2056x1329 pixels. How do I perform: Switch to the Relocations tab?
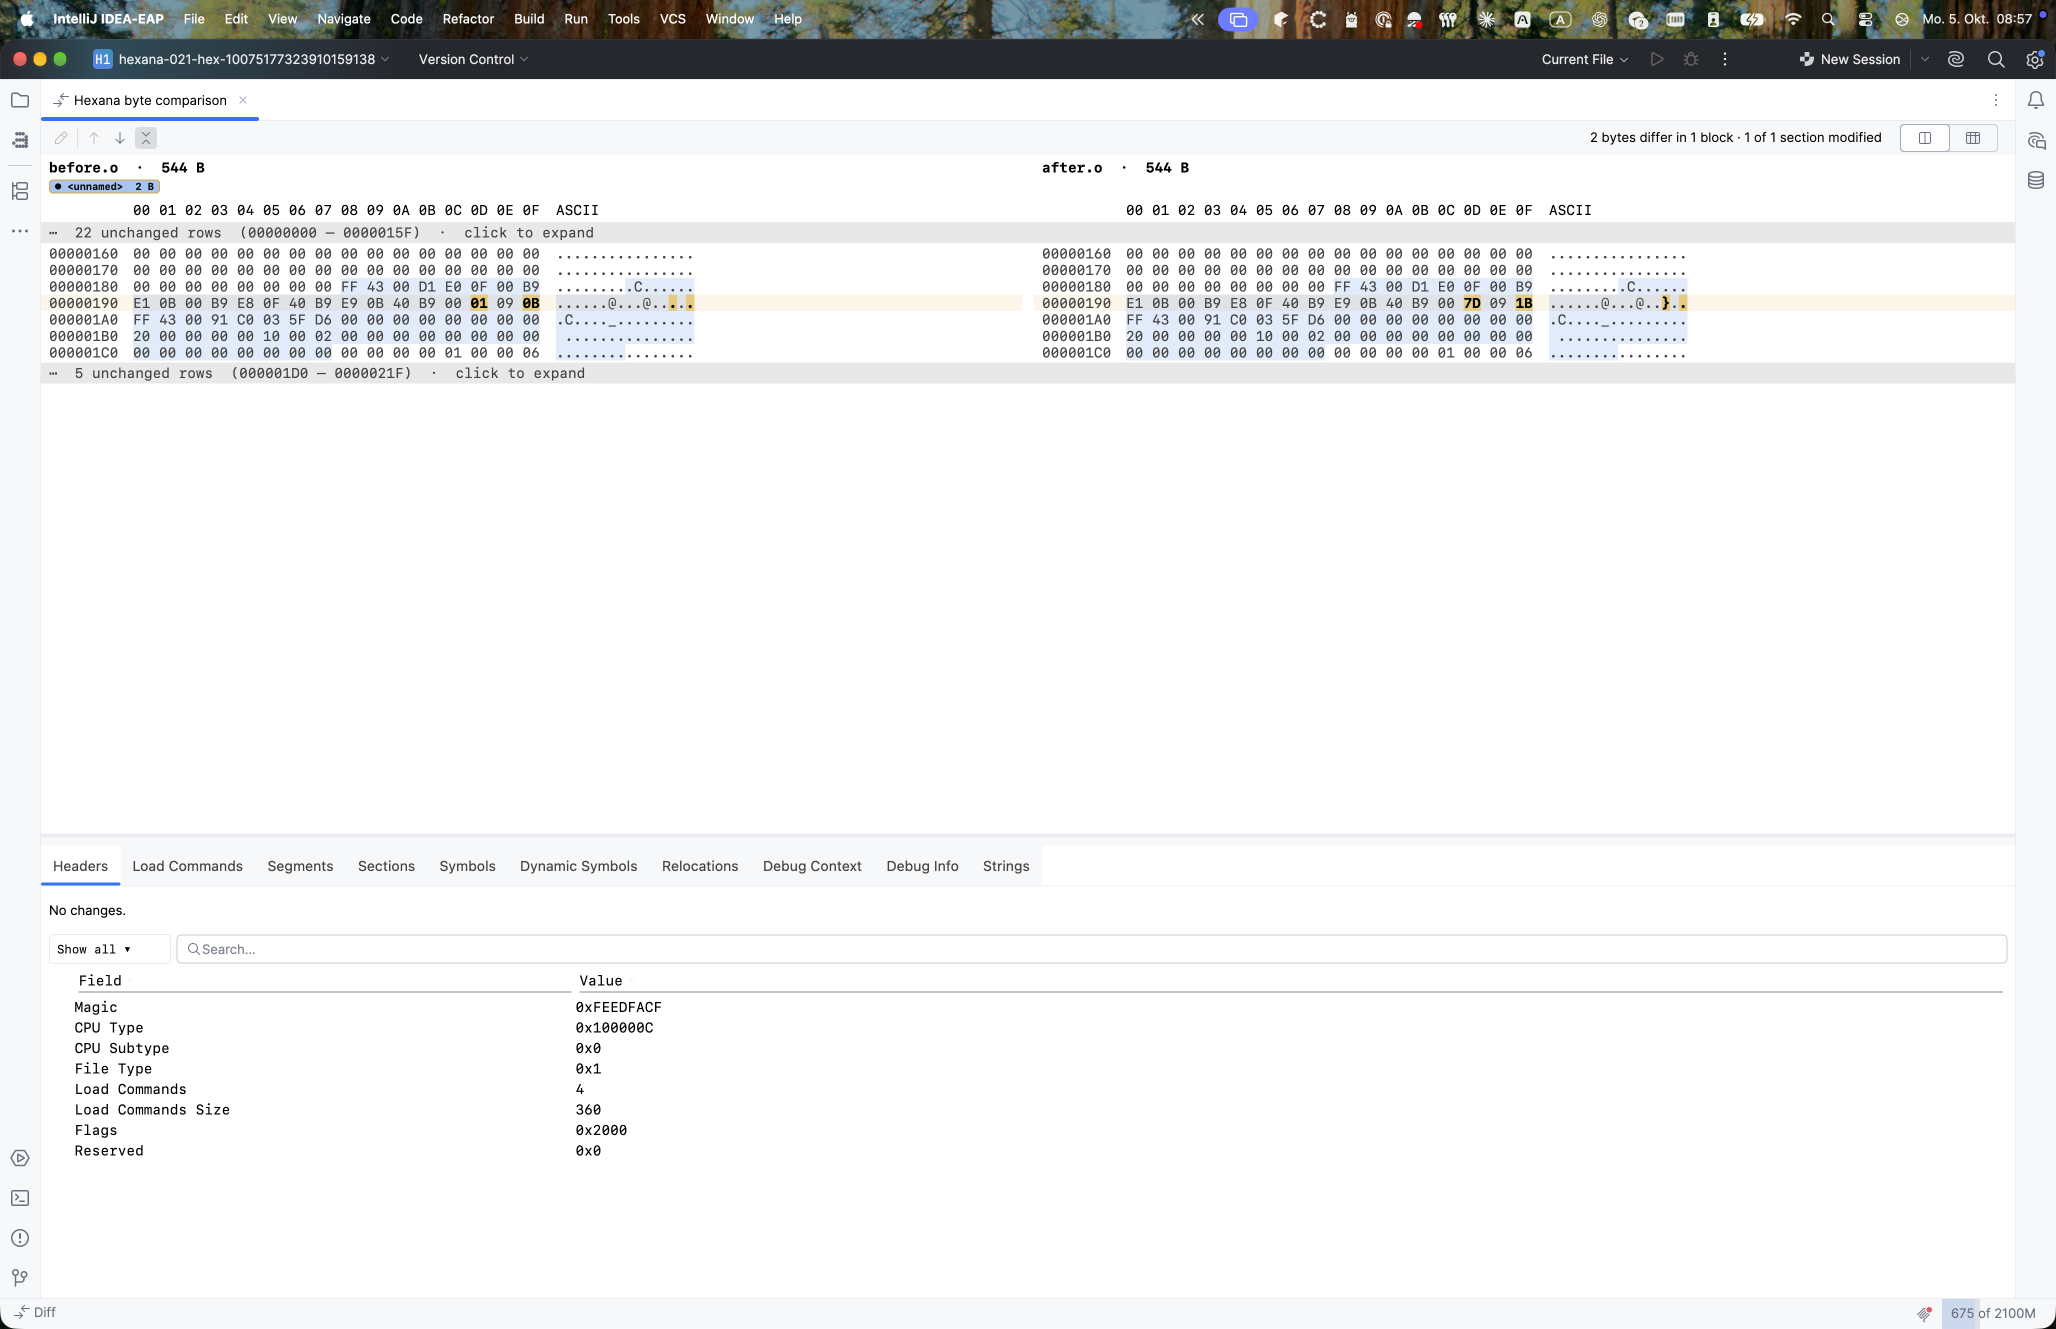(x=700, y=866)
